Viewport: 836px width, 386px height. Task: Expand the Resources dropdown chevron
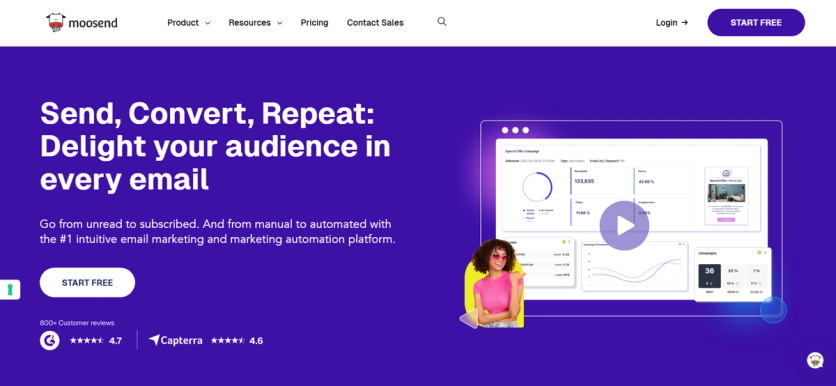pos(280,23)
